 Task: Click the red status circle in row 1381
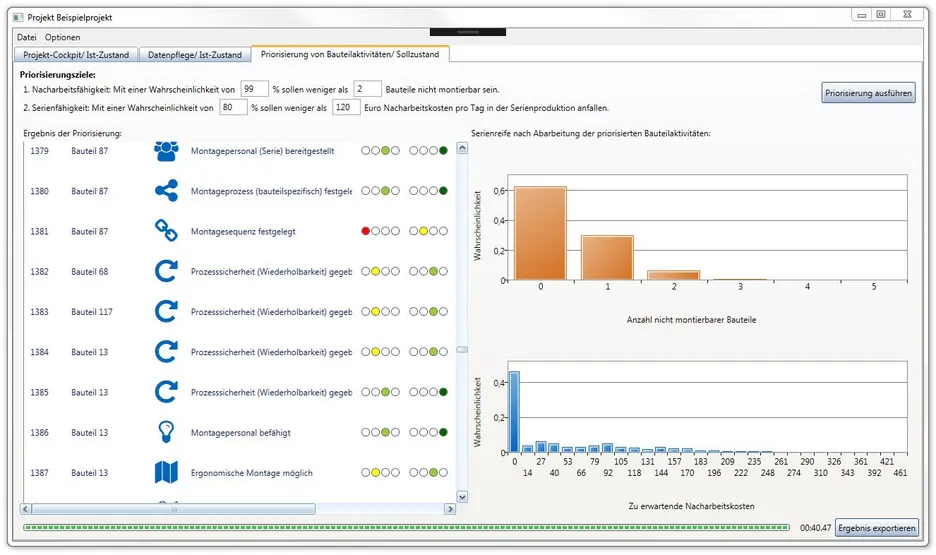(x=366, y=231)
